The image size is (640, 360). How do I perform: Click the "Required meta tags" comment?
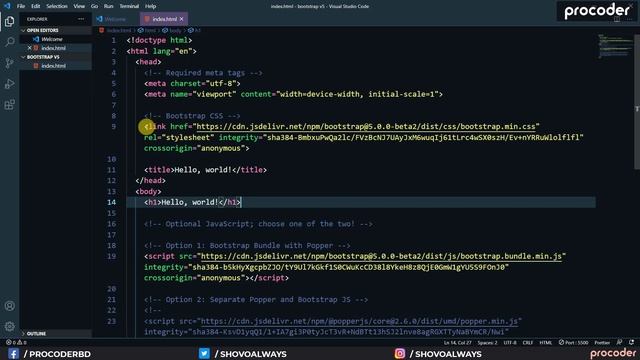coord(203,73)
